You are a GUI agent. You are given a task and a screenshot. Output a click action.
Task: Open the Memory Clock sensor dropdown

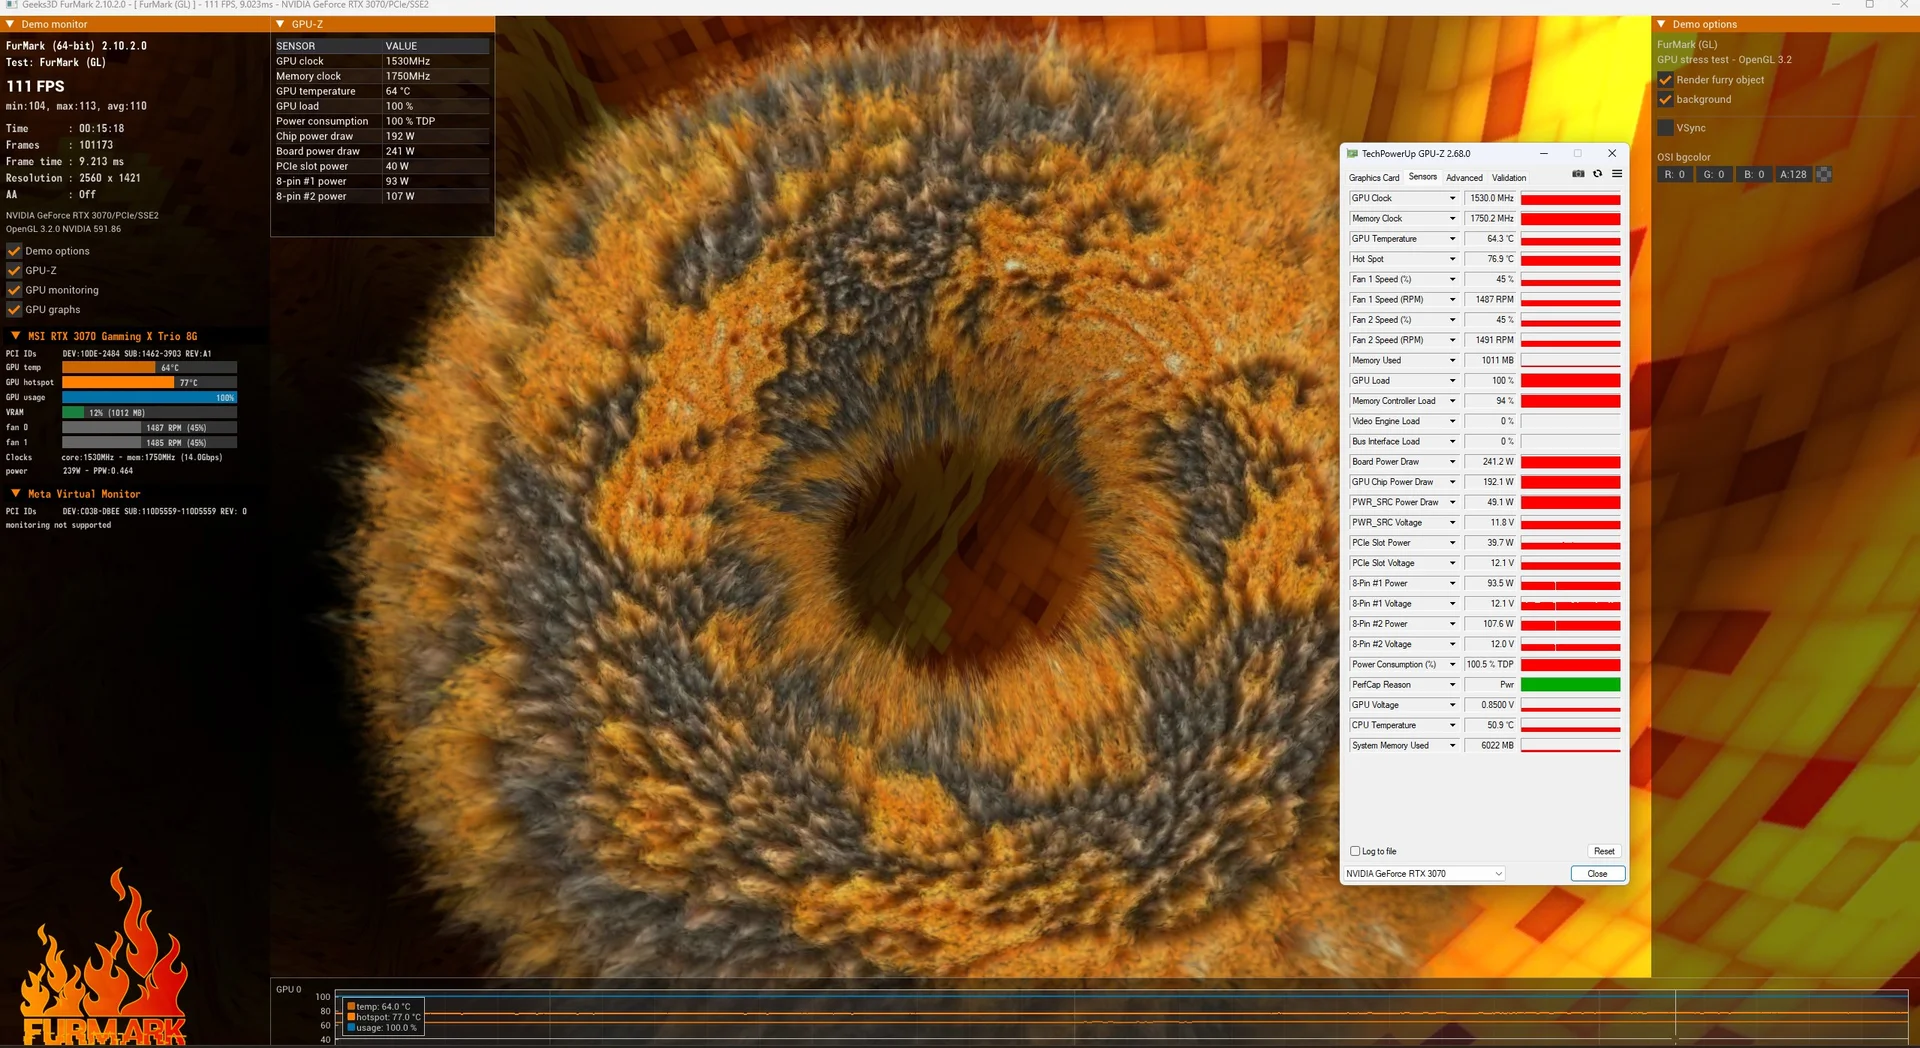(x=1452, y=219)
